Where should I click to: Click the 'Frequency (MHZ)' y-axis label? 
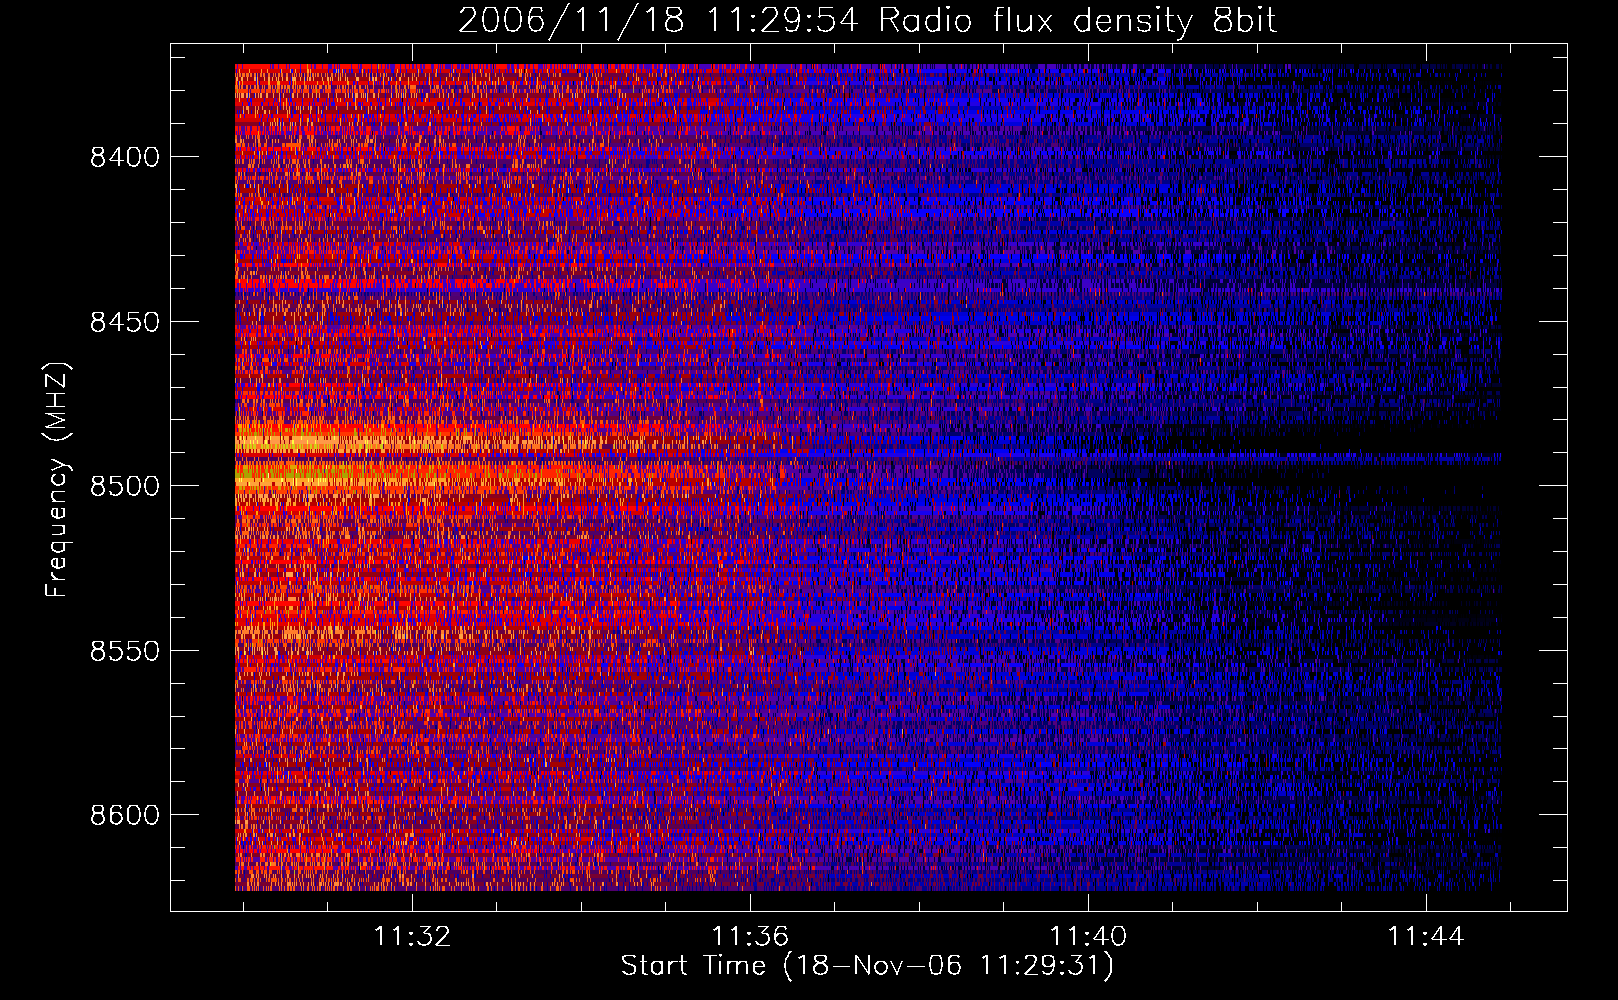tap(58, 480)
